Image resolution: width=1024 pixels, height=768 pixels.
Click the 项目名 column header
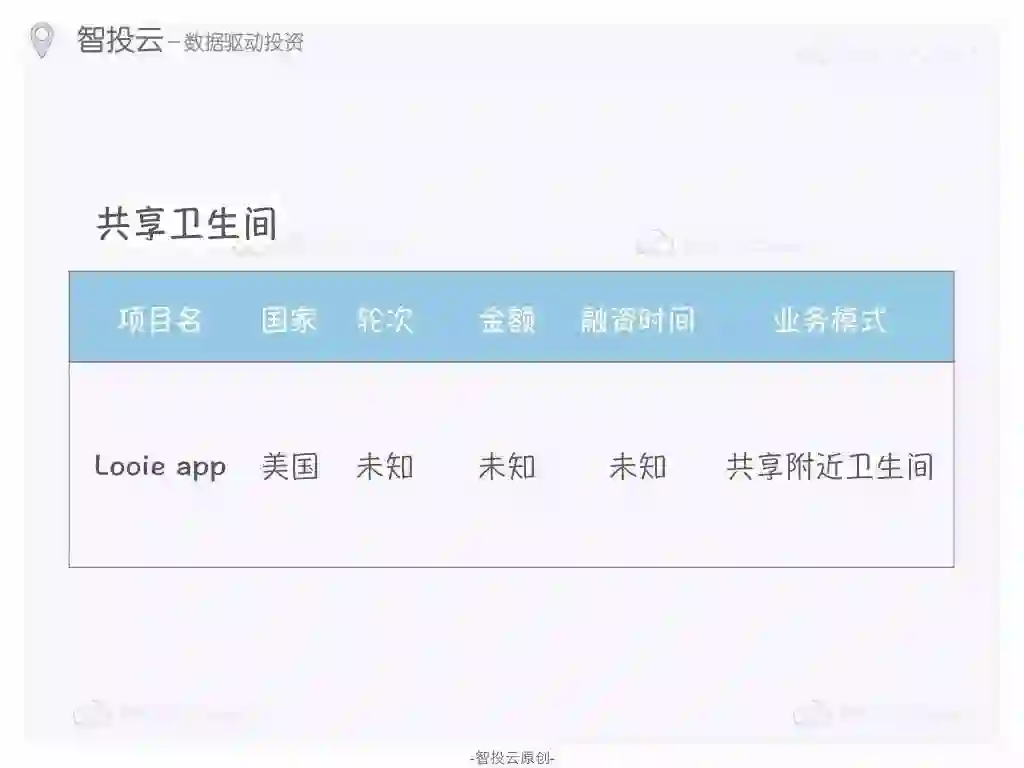[x=160, y=320]
